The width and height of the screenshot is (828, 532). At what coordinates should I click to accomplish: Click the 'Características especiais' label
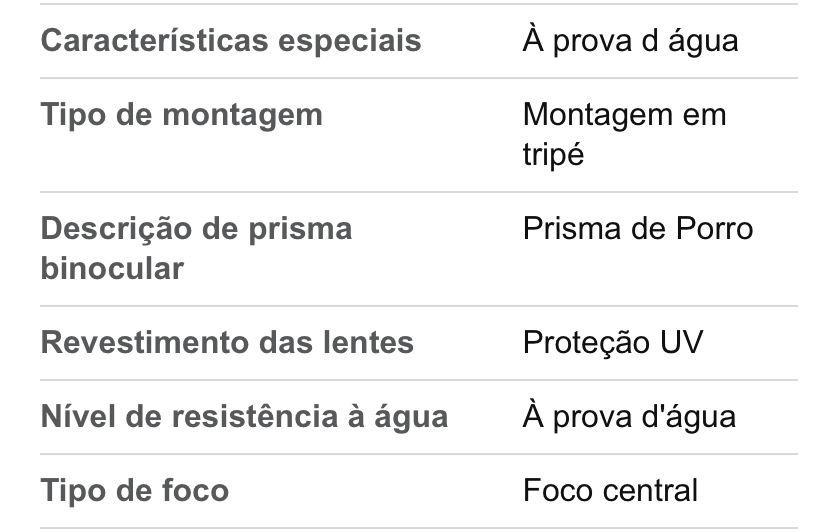tap(230, 41)
